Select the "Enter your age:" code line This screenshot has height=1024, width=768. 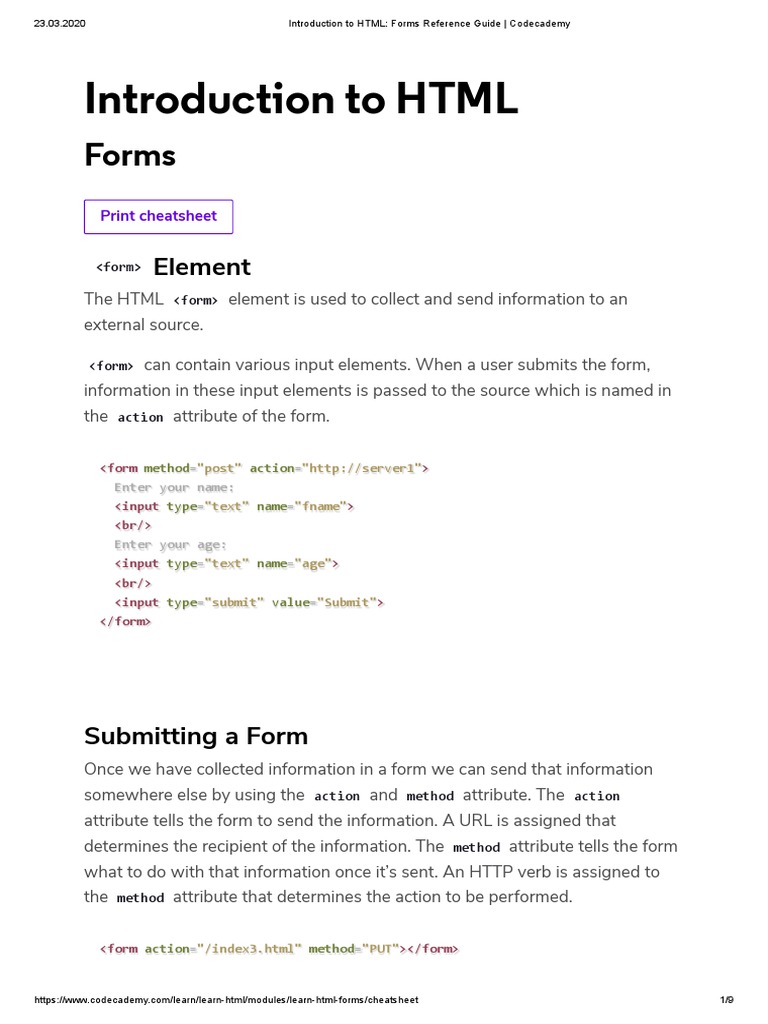170,545
